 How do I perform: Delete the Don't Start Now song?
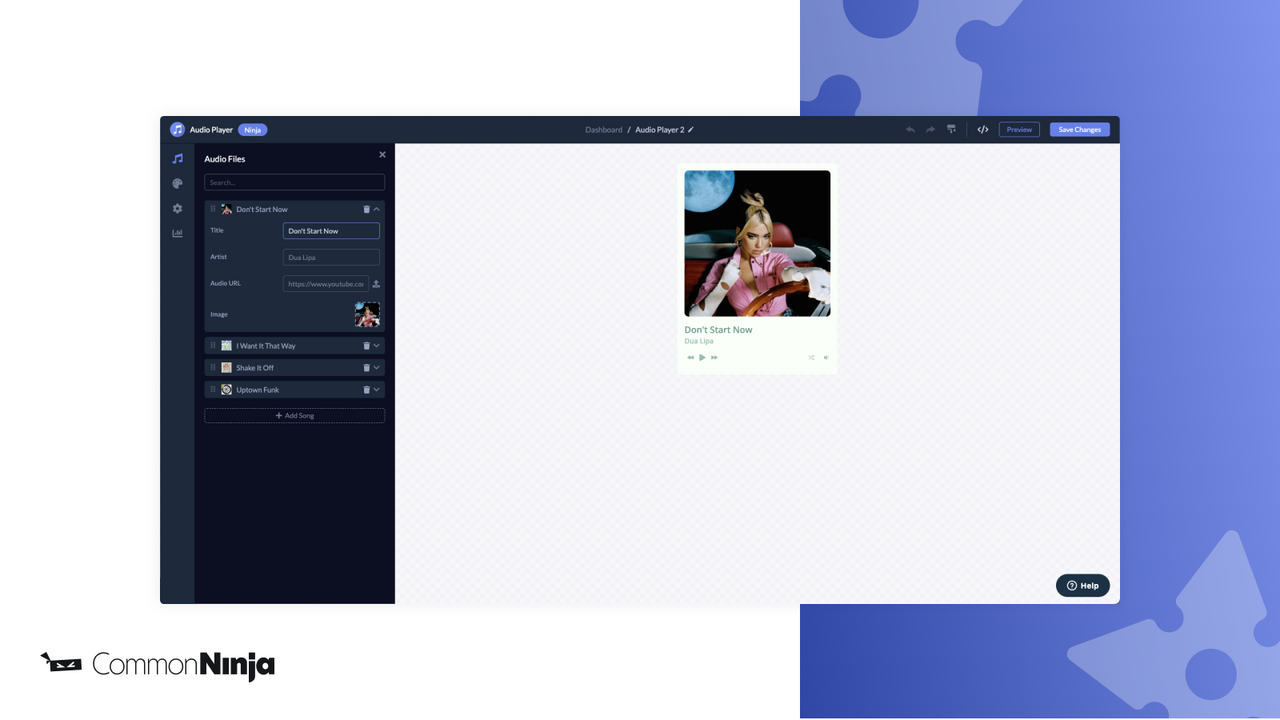pos(366,209)
